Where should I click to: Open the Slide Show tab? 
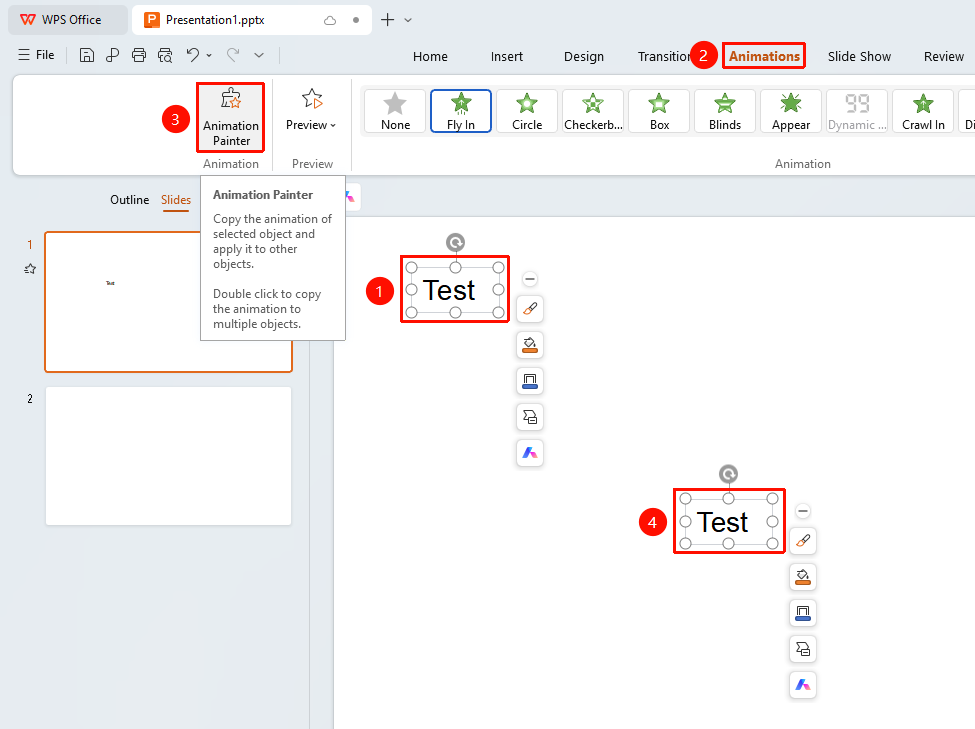pos(859,57)
